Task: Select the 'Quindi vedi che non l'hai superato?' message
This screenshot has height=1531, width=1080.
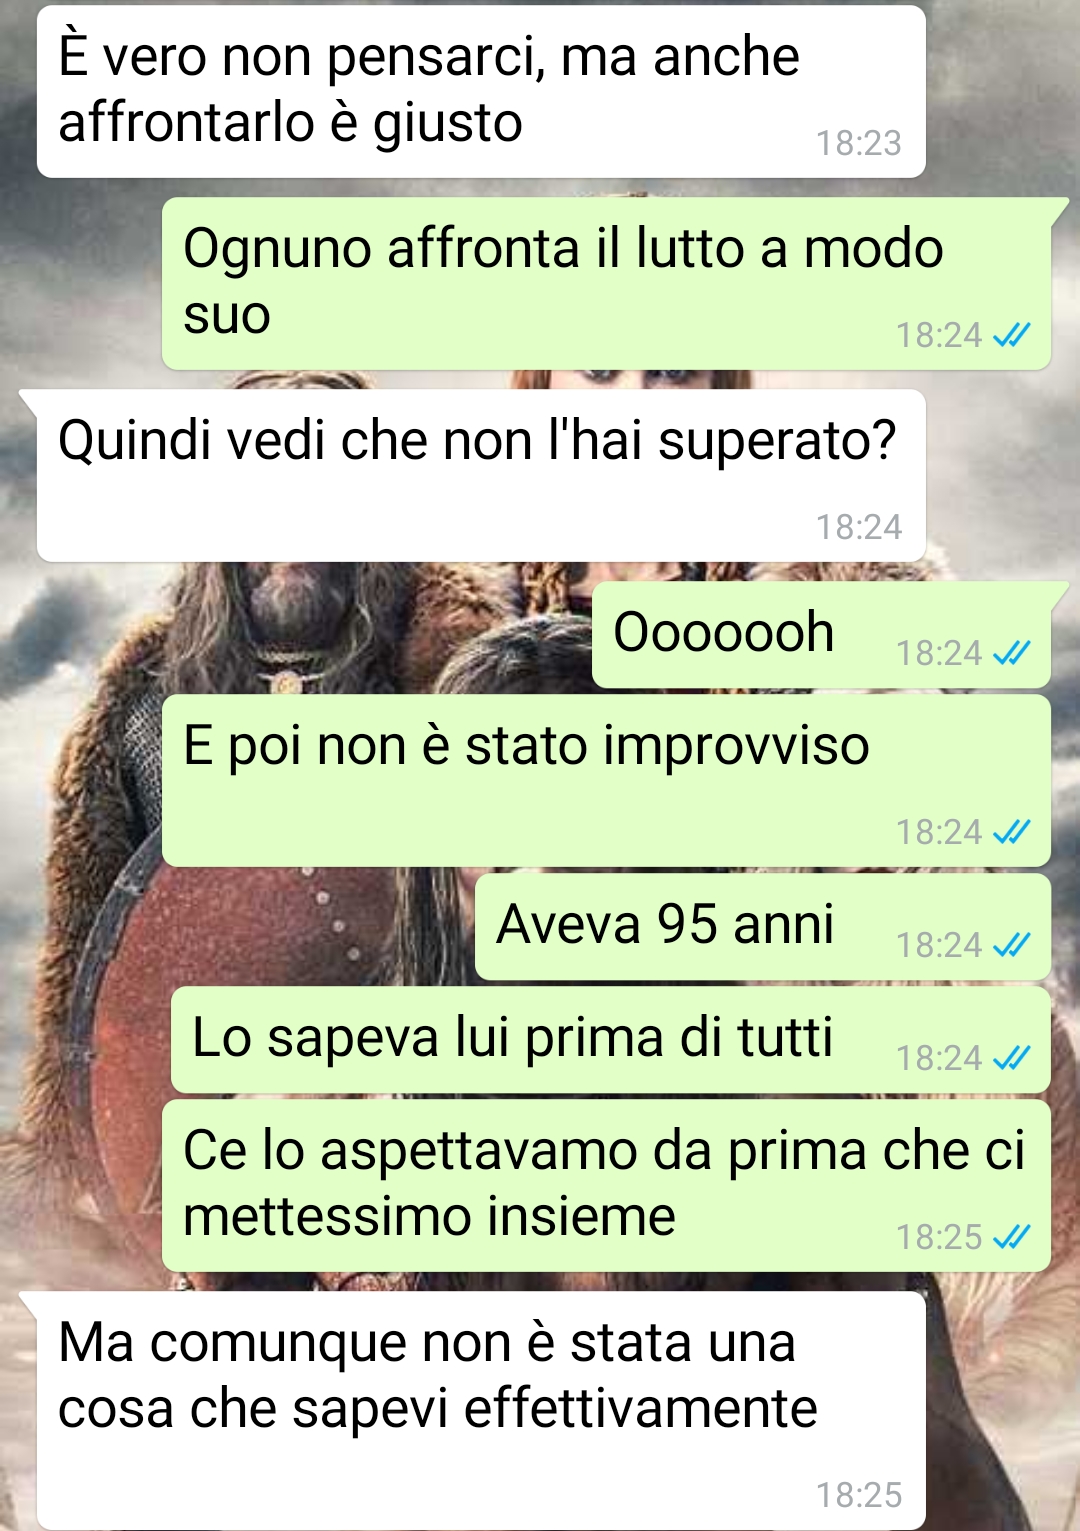Action: pyautogui.click(x=481, y=475)
